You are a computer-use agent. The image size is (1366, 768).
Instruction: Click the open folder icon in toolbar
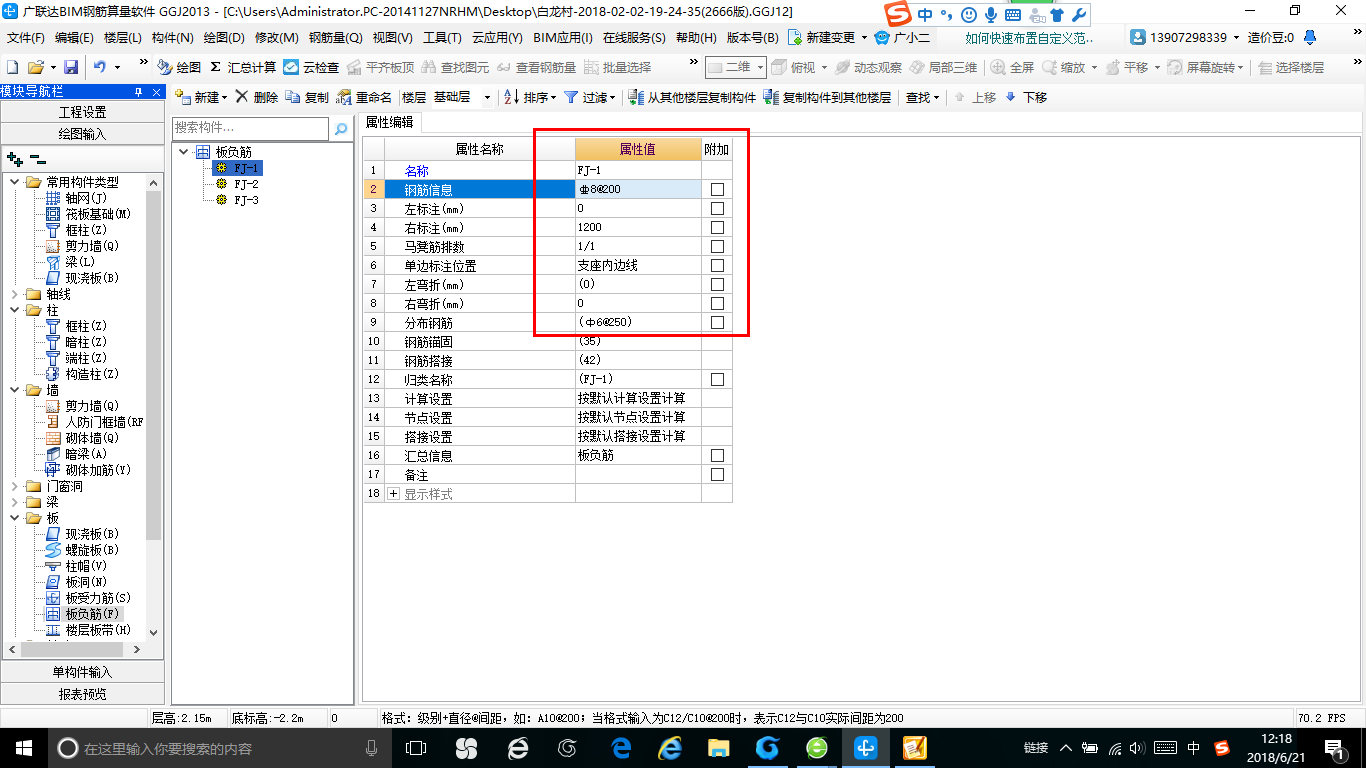click(35, 67)
